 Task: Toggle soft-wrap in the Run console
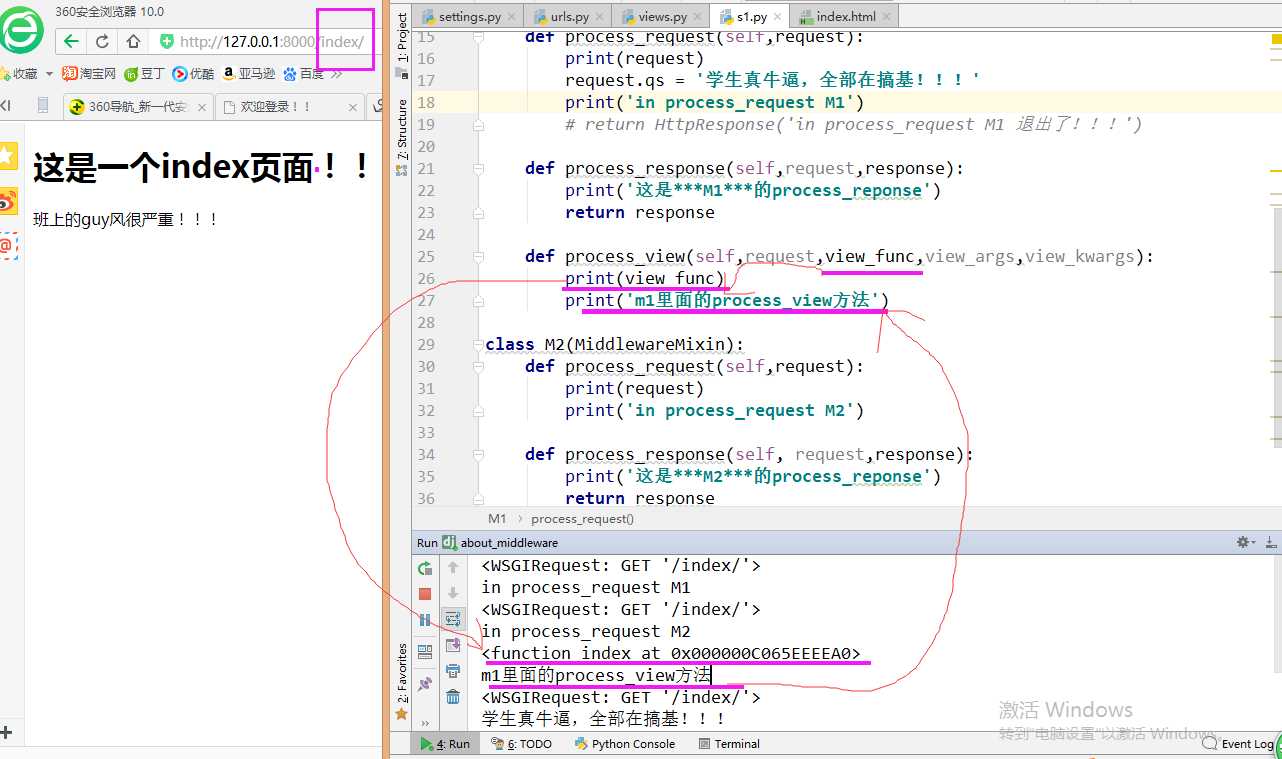pyautogui.click(x=453, y=619)
